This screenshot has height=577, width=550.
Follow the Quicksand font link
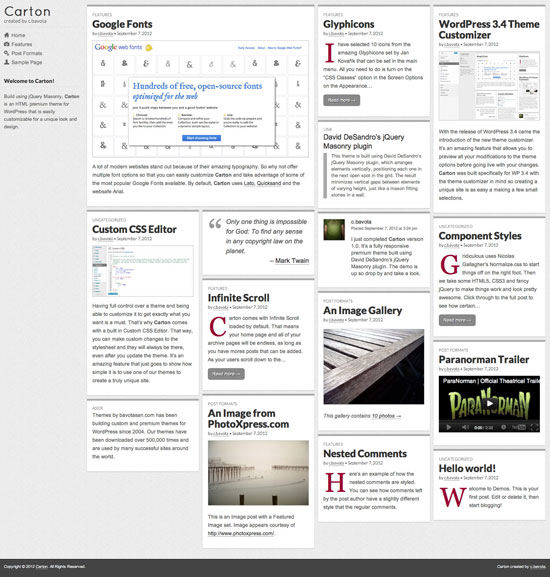pos(269,183)
